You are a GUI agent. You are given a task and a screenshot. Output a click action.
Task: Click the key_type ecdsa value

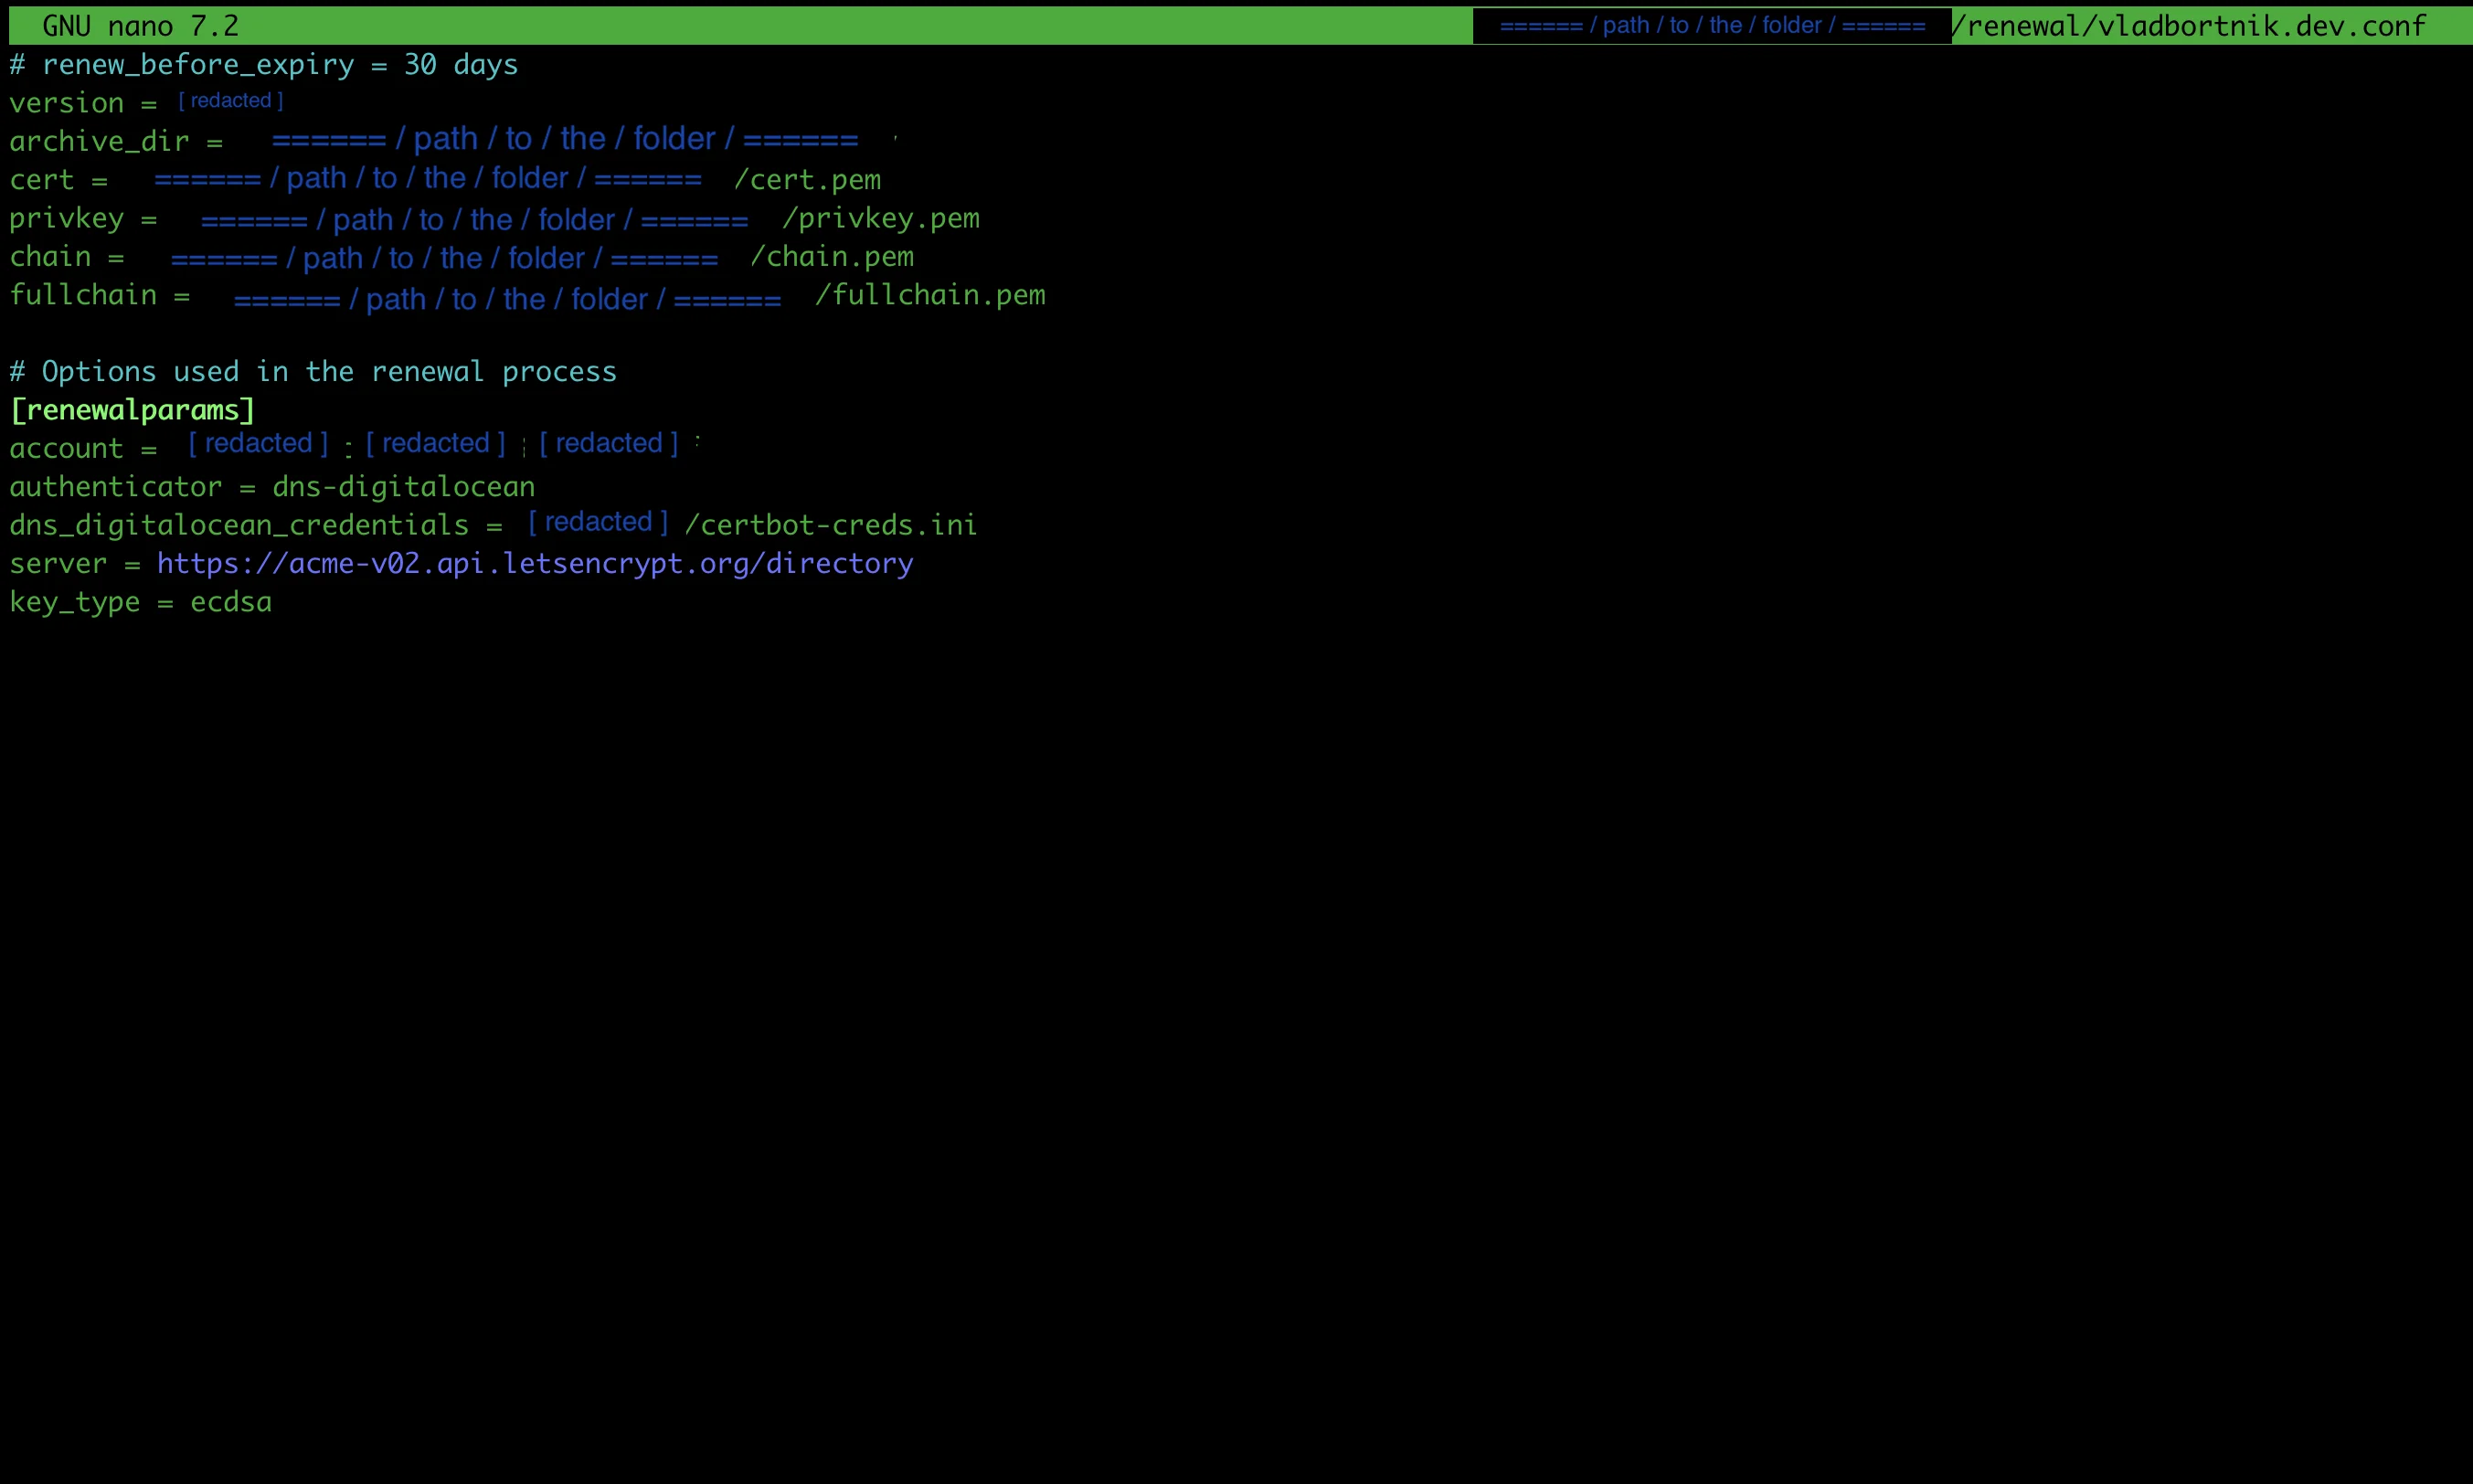(x=231, y=602)
